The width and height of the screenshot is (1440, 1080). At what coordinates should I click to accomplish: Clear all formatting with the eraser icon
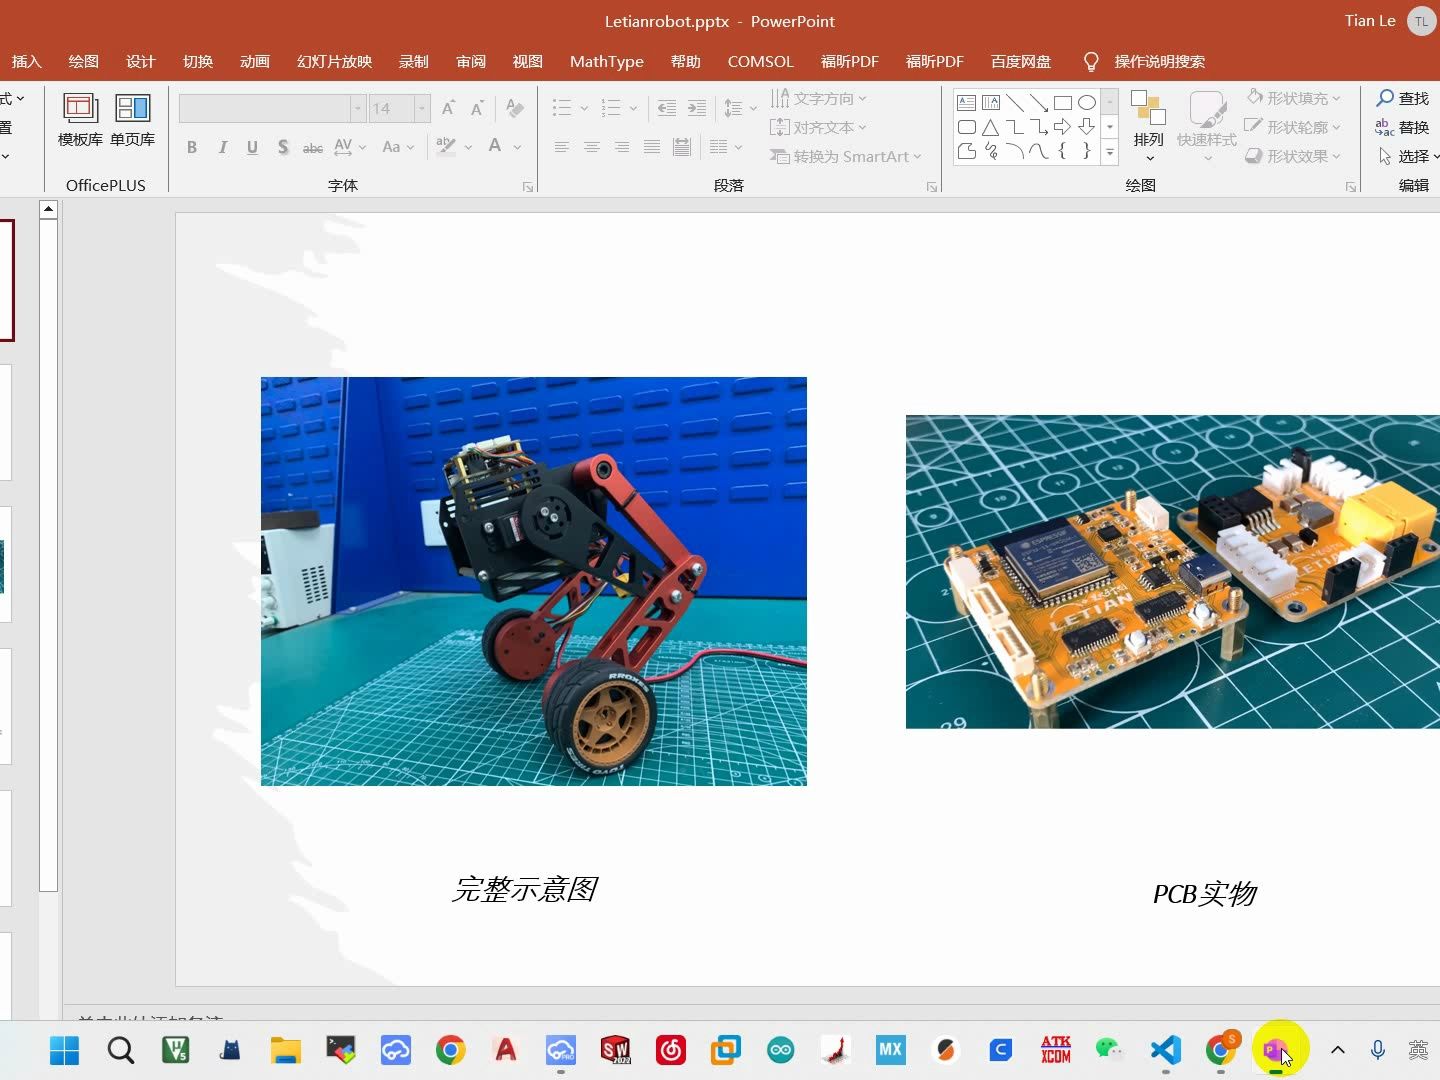tap(515, 108)
